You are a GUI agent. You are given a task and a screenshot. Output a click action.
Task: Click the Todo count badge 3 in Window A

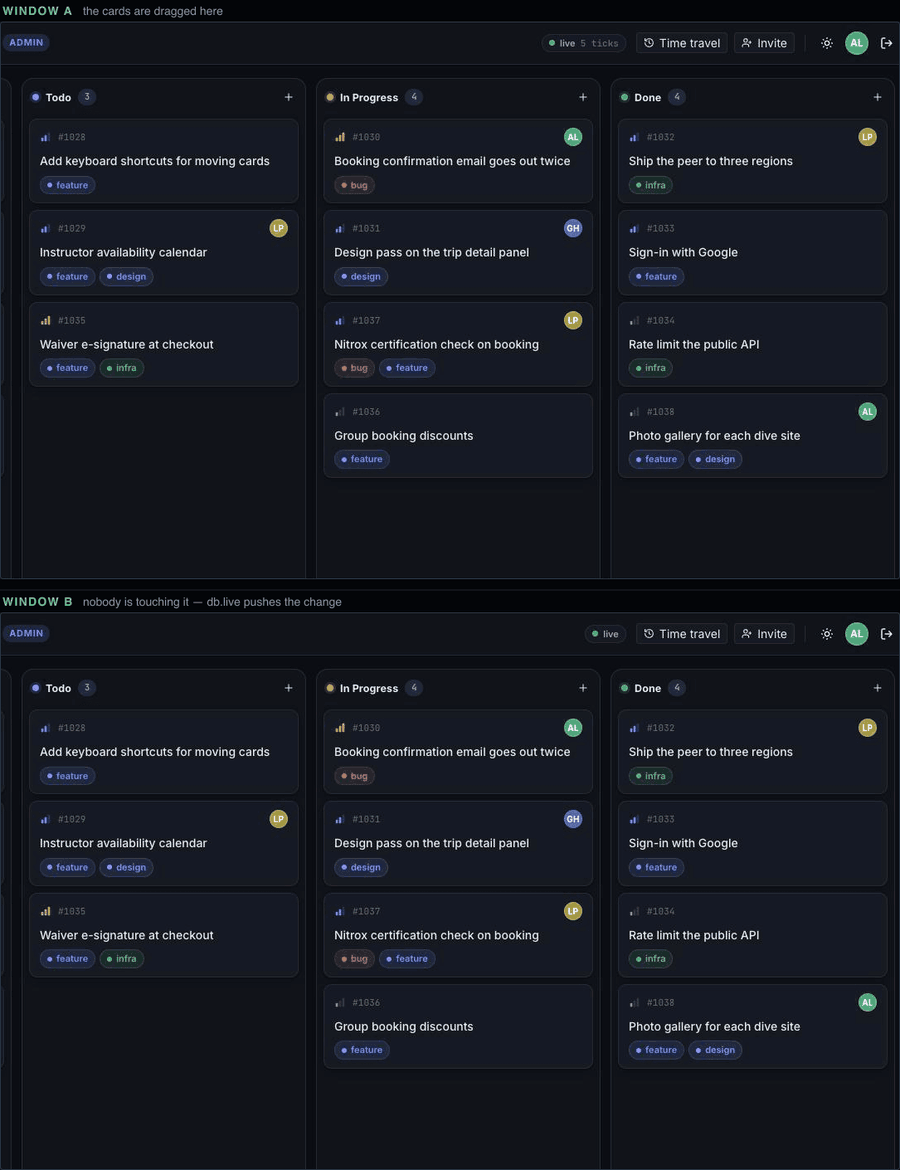click(87, 97)
